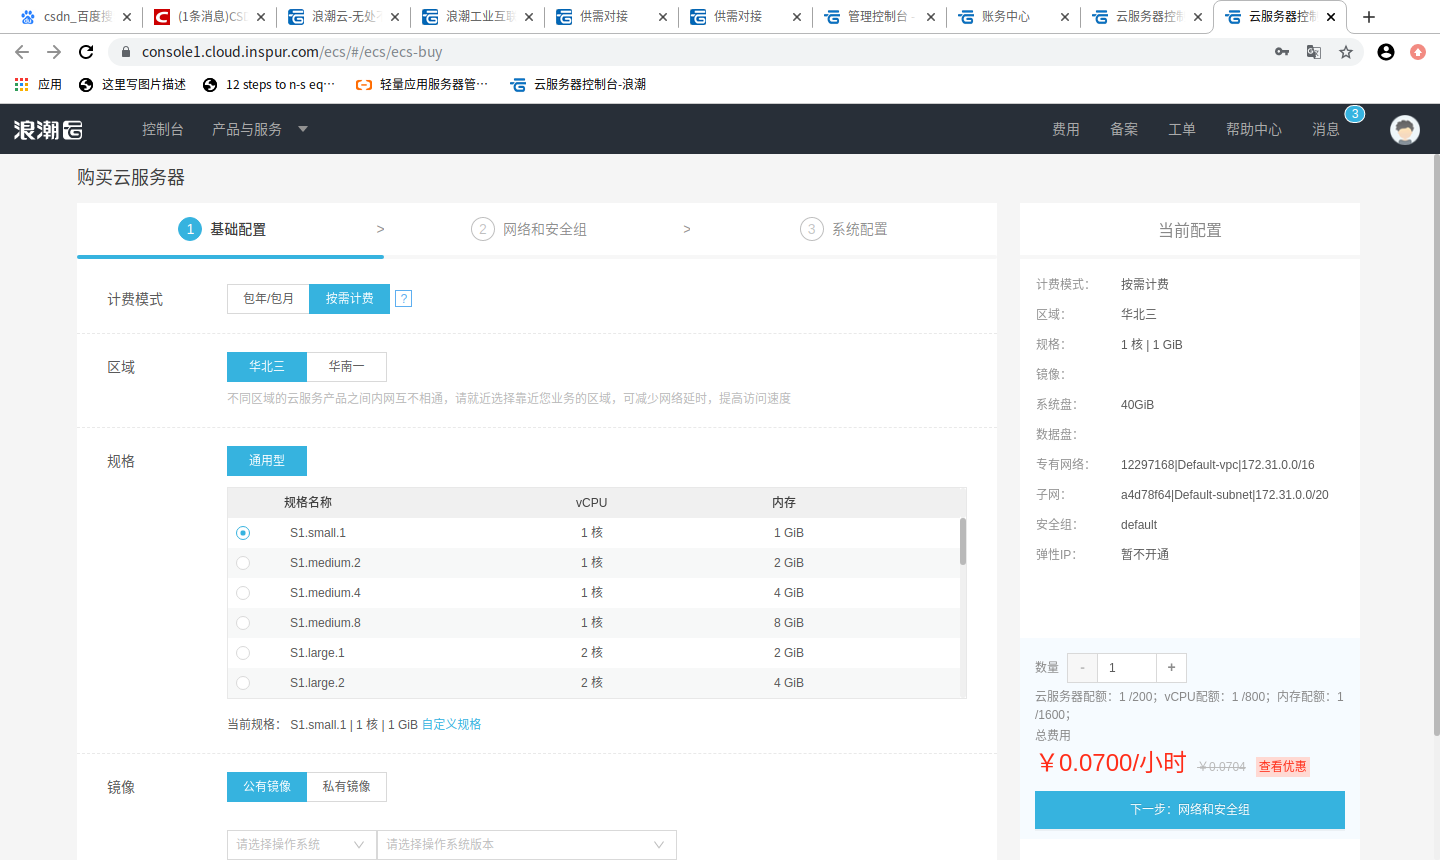Screen dimensions: 1440x860
Task: Select the S1.medium.8 specification row
Action: [242, 622]
